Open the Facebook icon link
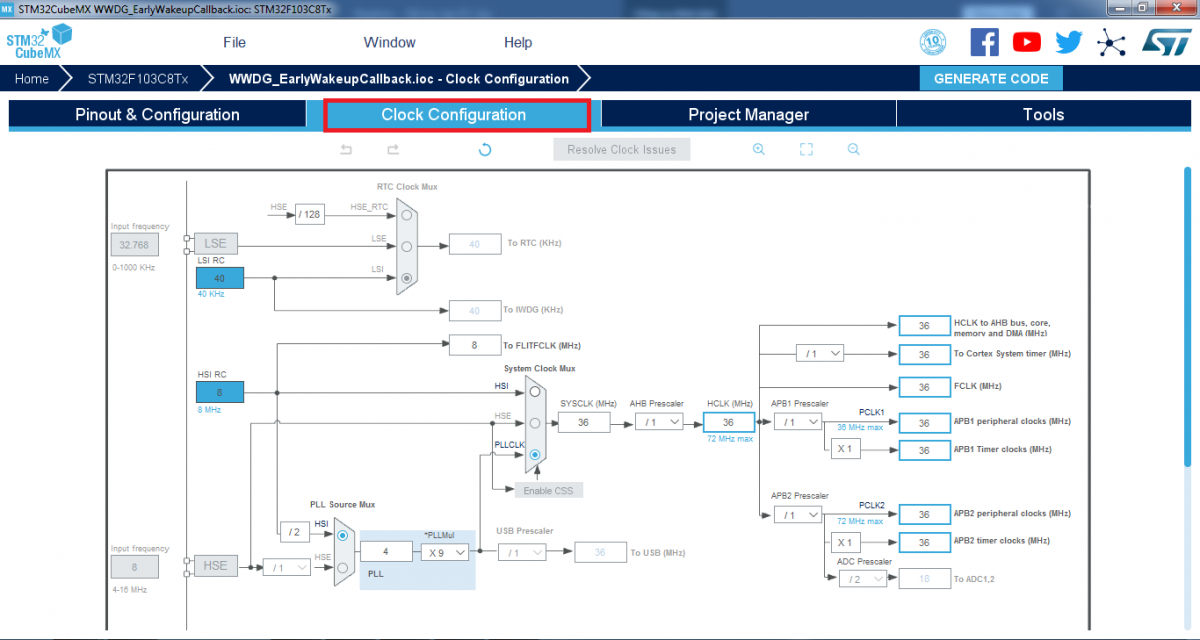The height and width of the screenshot is (640, 1200). [985, 42]
